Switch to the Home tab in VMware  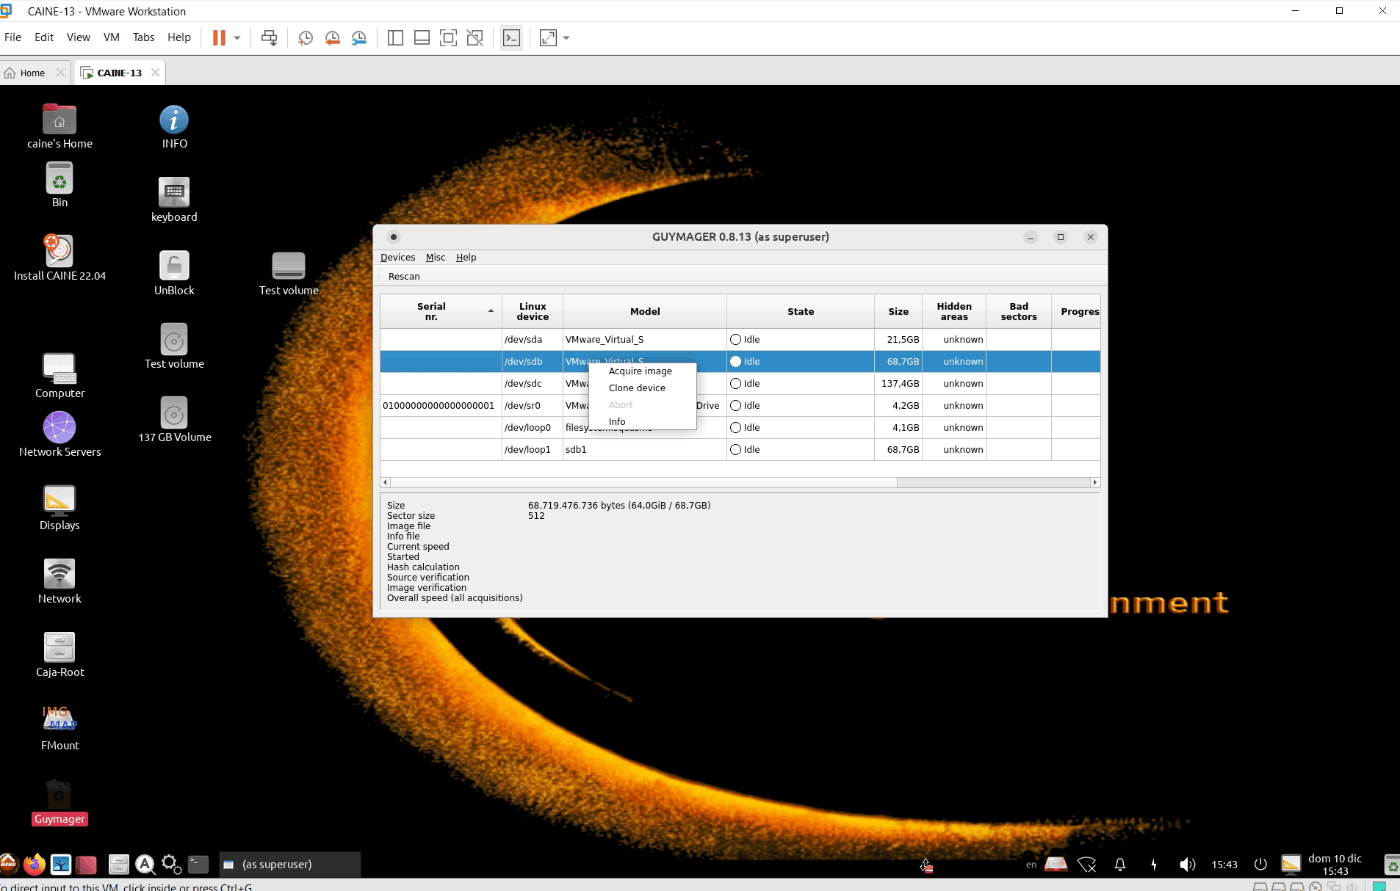click(x=32, y=73)
